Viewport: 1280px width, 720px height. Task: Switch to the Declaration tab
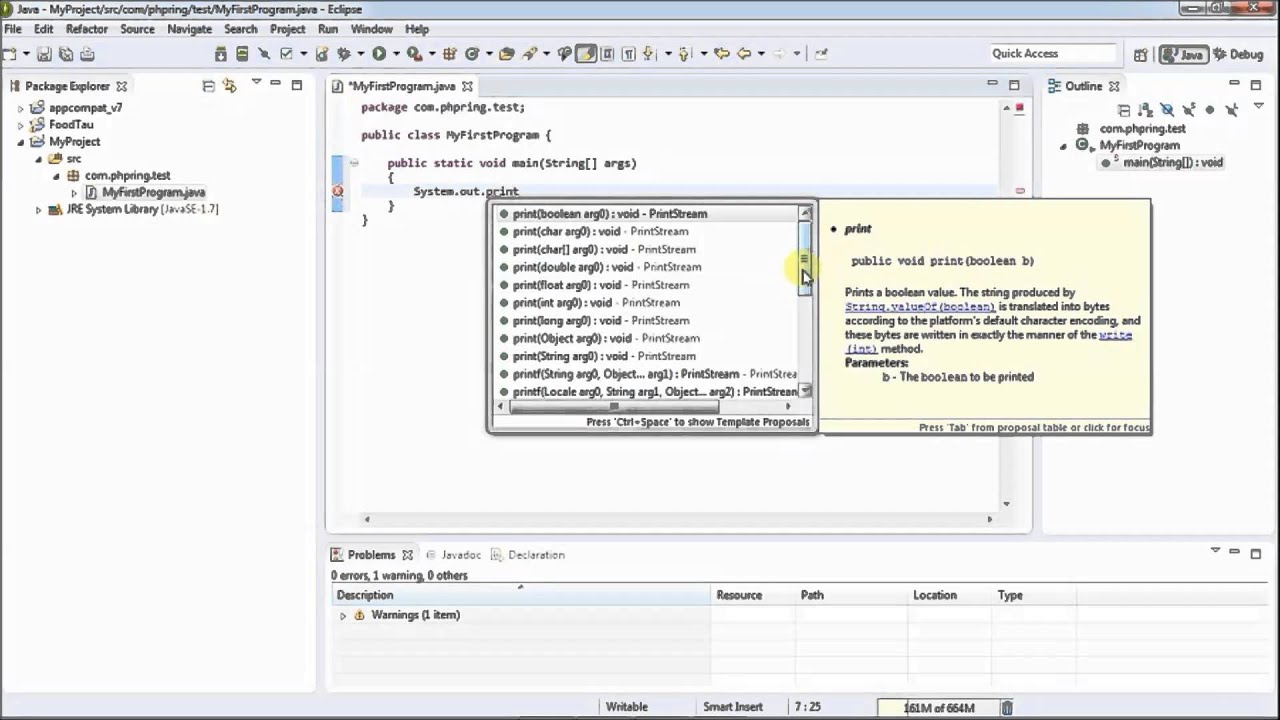(527, 554)
